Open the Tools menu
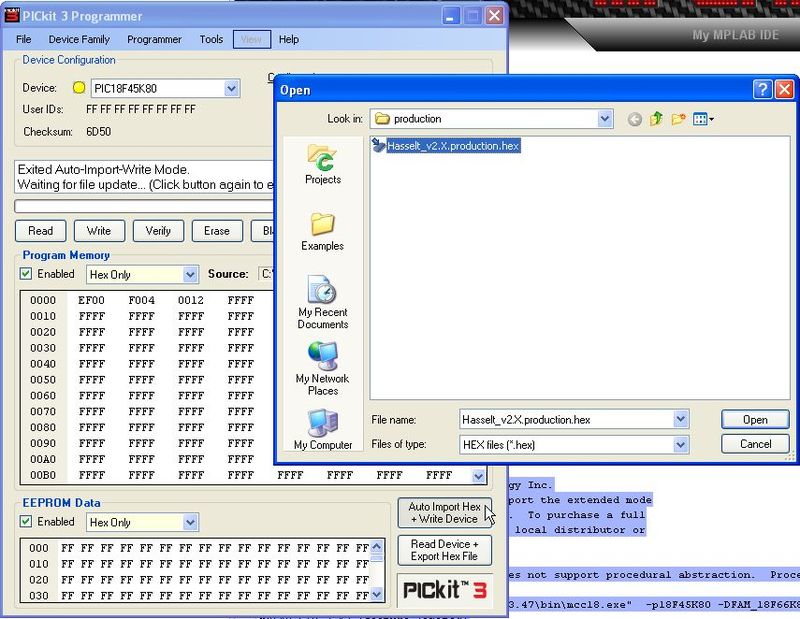 210,39
